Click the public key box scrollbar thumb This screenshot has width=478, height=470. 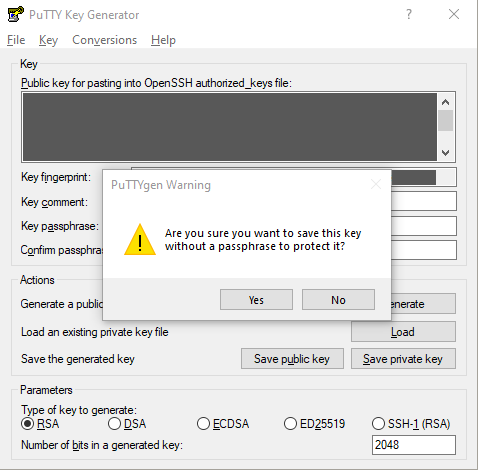[446, 120]
